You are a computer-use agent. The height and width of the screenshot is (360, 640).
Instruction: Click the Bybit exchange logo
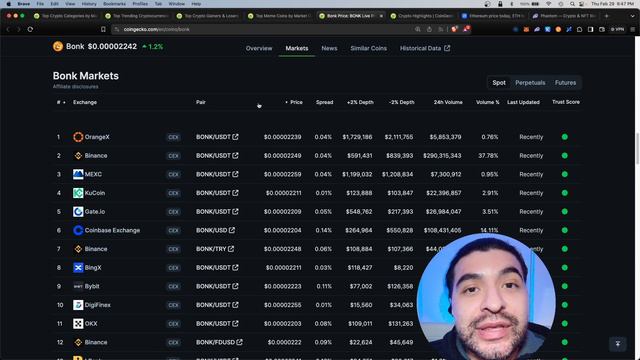[x=78, y=286]
